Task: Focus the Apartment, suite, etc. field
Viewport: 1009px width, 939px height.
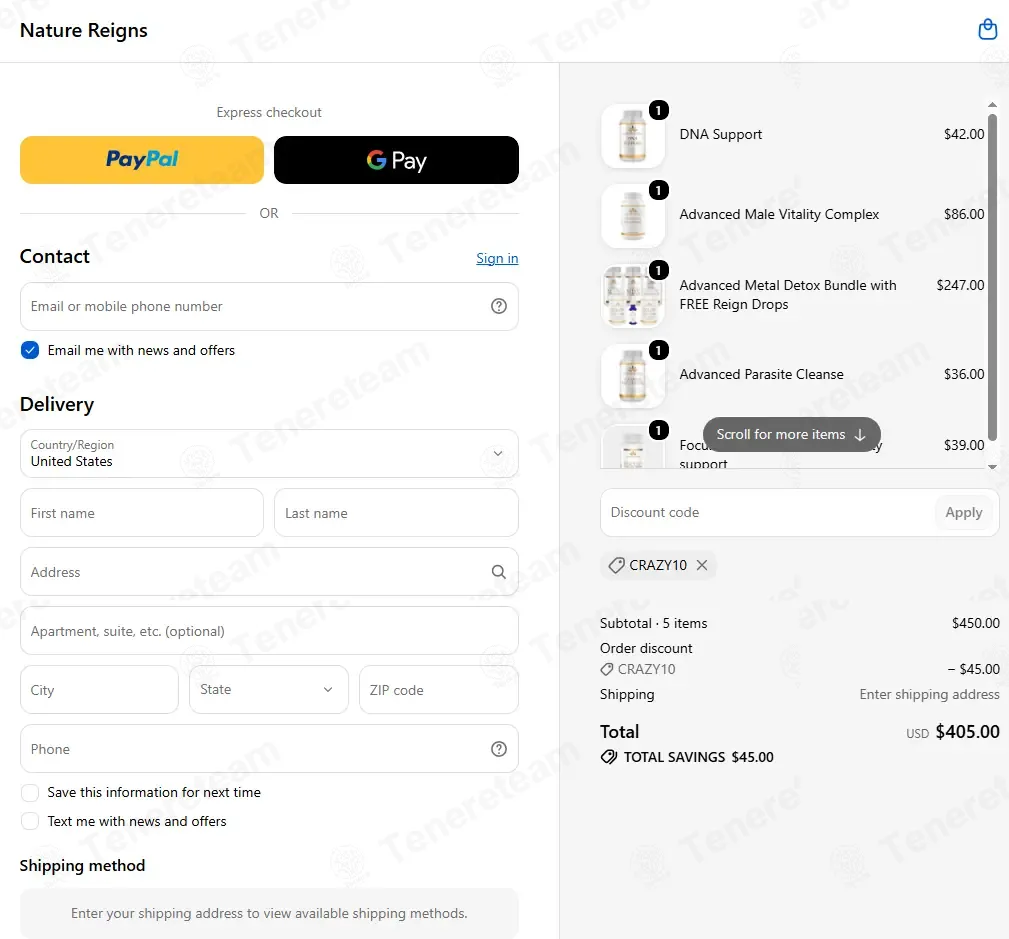Action: click(269, 631)
